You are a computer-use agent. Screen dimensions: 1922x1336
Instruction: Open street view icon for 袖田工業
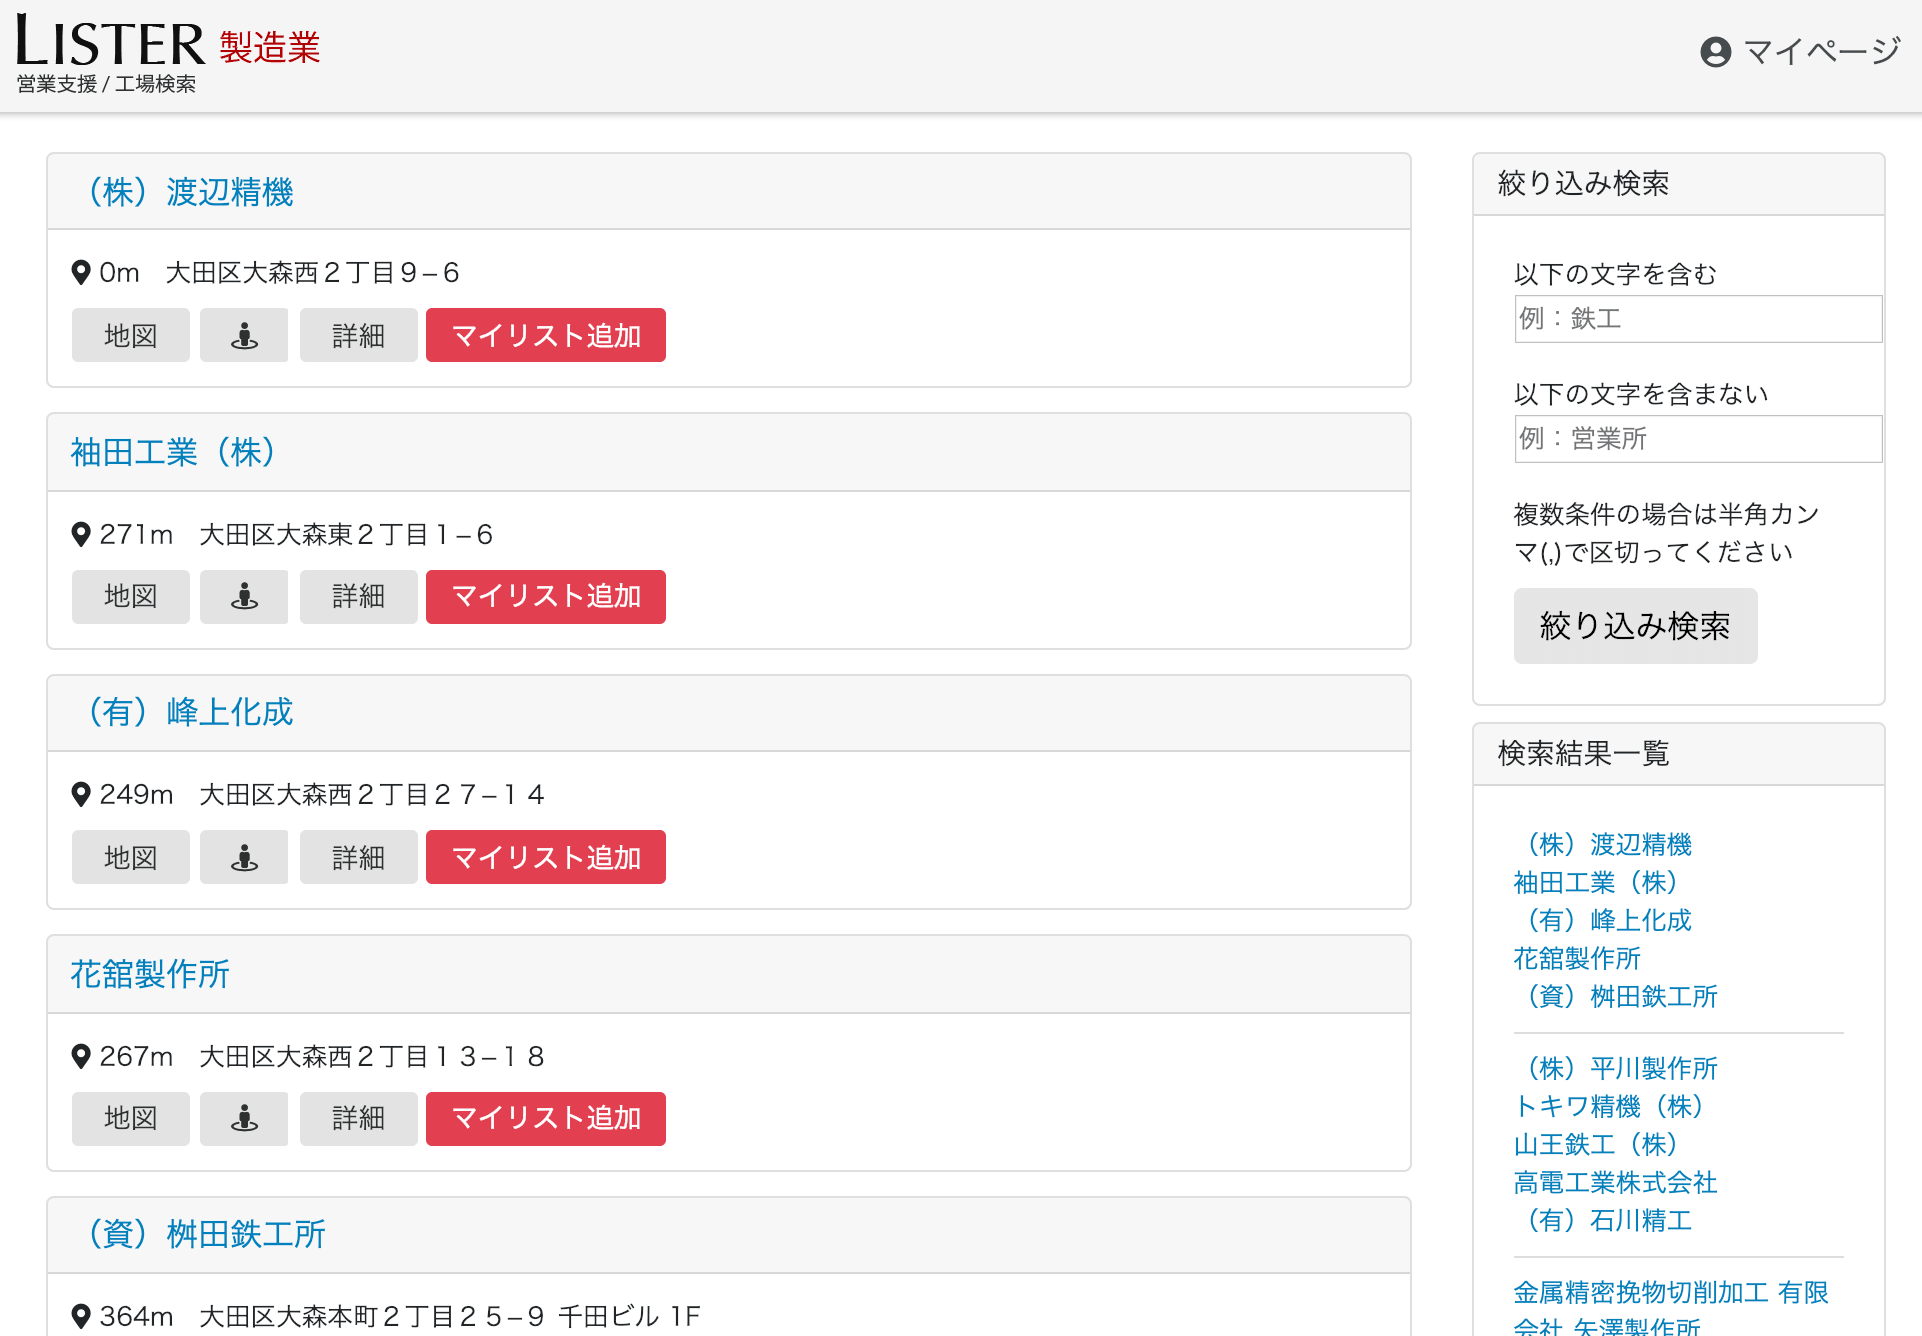(x=244, y=597)
